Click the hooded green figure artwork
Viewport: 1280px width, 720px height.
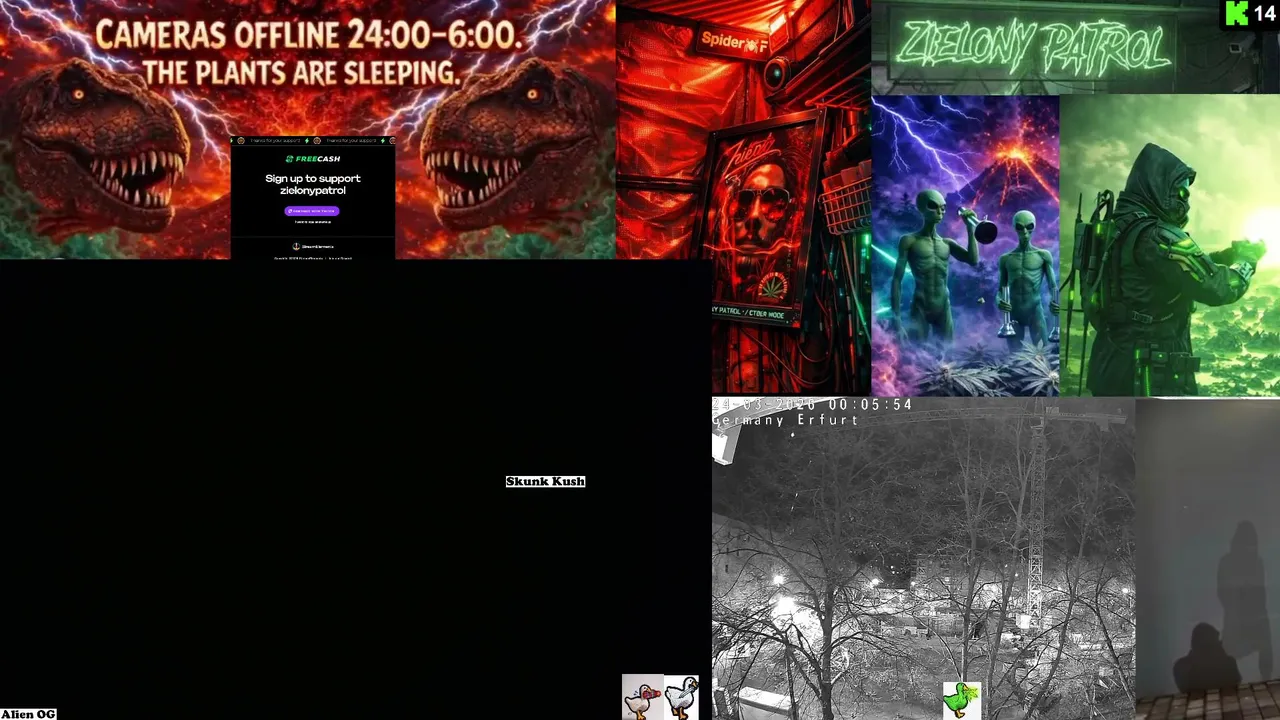pyautogui.click(x=1169, y=246)
